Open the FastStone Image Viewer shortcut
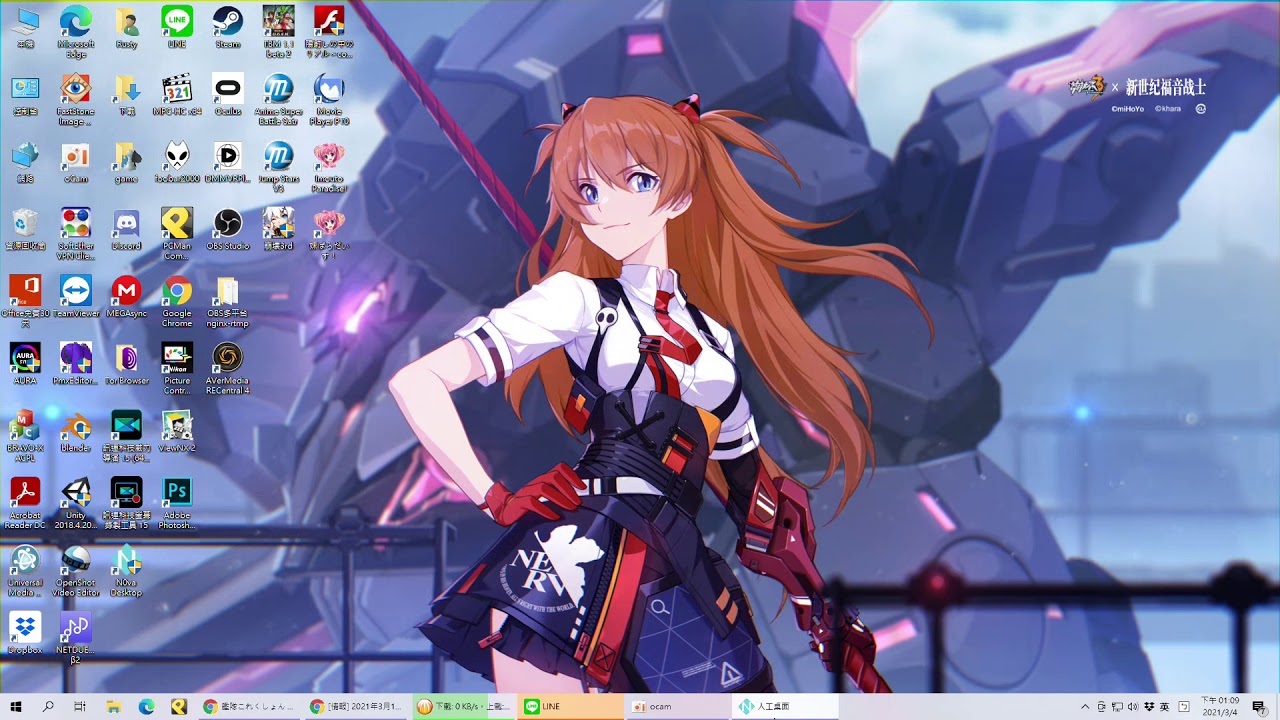The height and width of the screenshot is (720, 1280). click(76, 100)
